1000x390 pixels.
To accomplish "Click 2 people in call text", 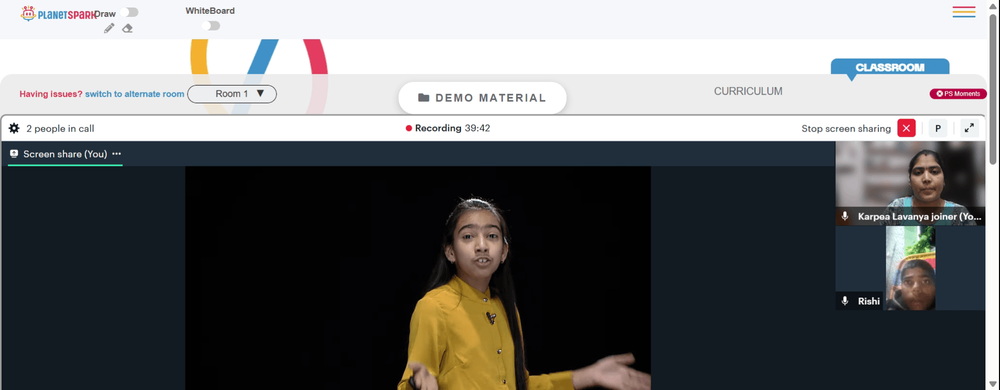I will click(60, 129).
